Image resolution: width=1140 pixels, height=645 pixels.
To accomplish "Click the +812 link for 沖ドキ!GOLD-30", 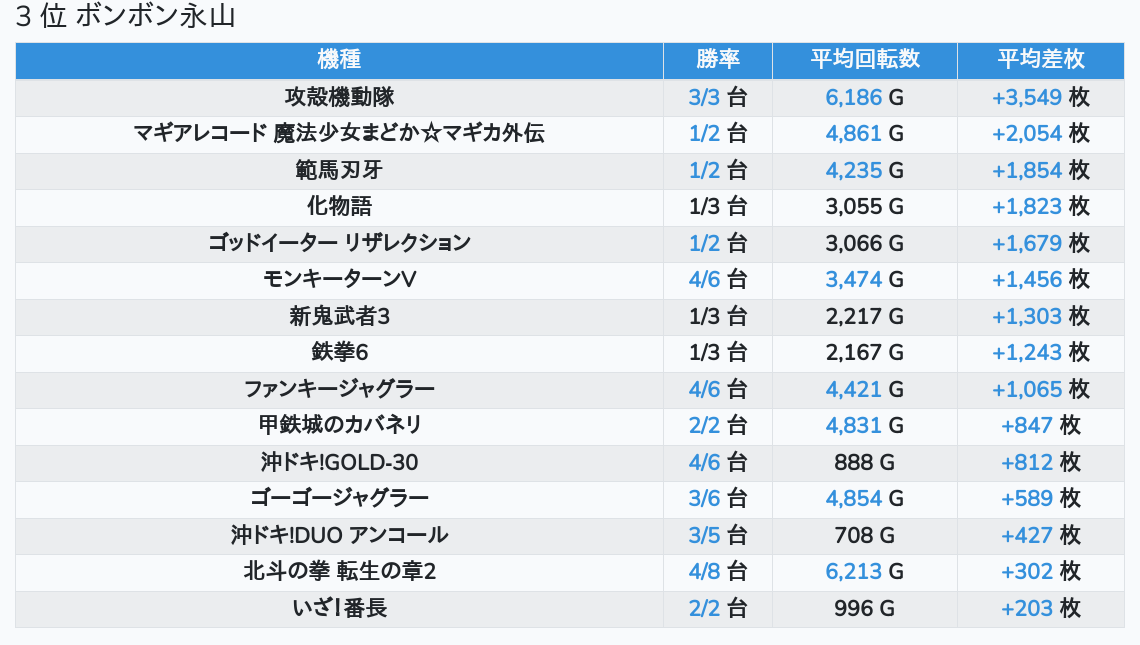I will 1027,462.
